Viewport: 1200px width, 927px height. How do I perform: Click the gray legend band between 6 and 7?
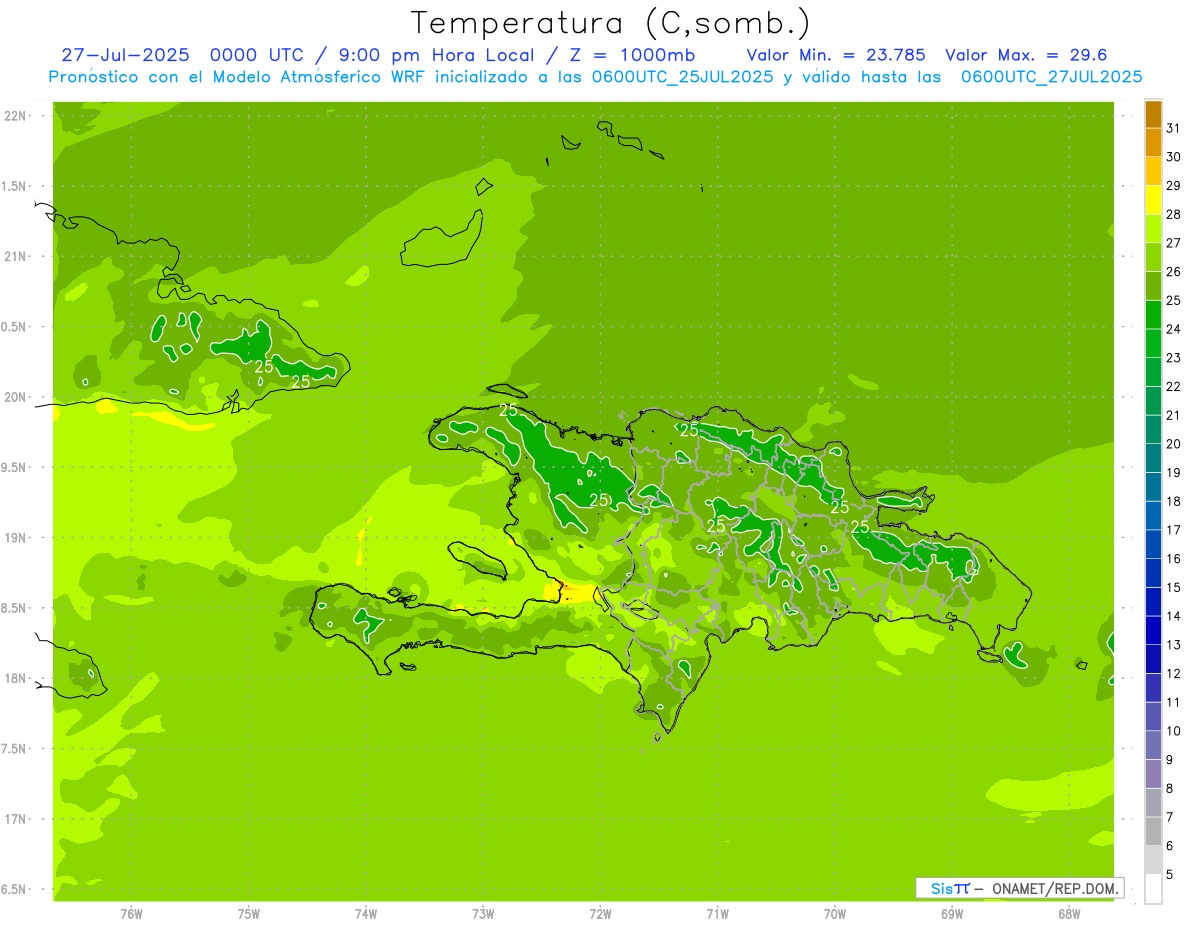[1153, 831]
